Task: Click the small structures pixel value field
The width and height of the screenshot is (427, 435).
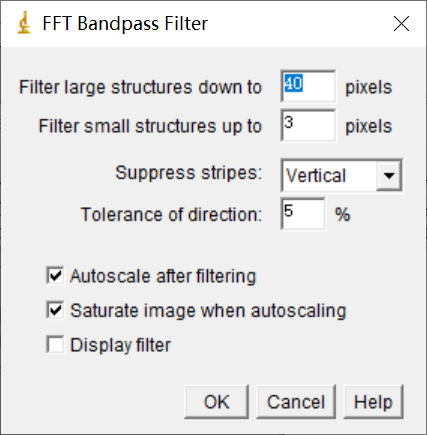Action: pyautogui.click(x=308, y=125)
